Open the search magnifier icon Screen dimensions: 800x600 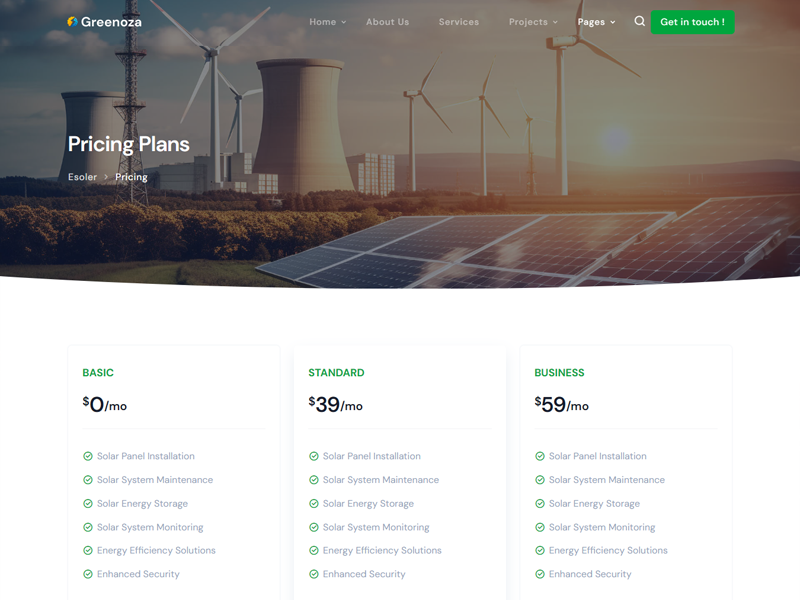click(639, 21)
